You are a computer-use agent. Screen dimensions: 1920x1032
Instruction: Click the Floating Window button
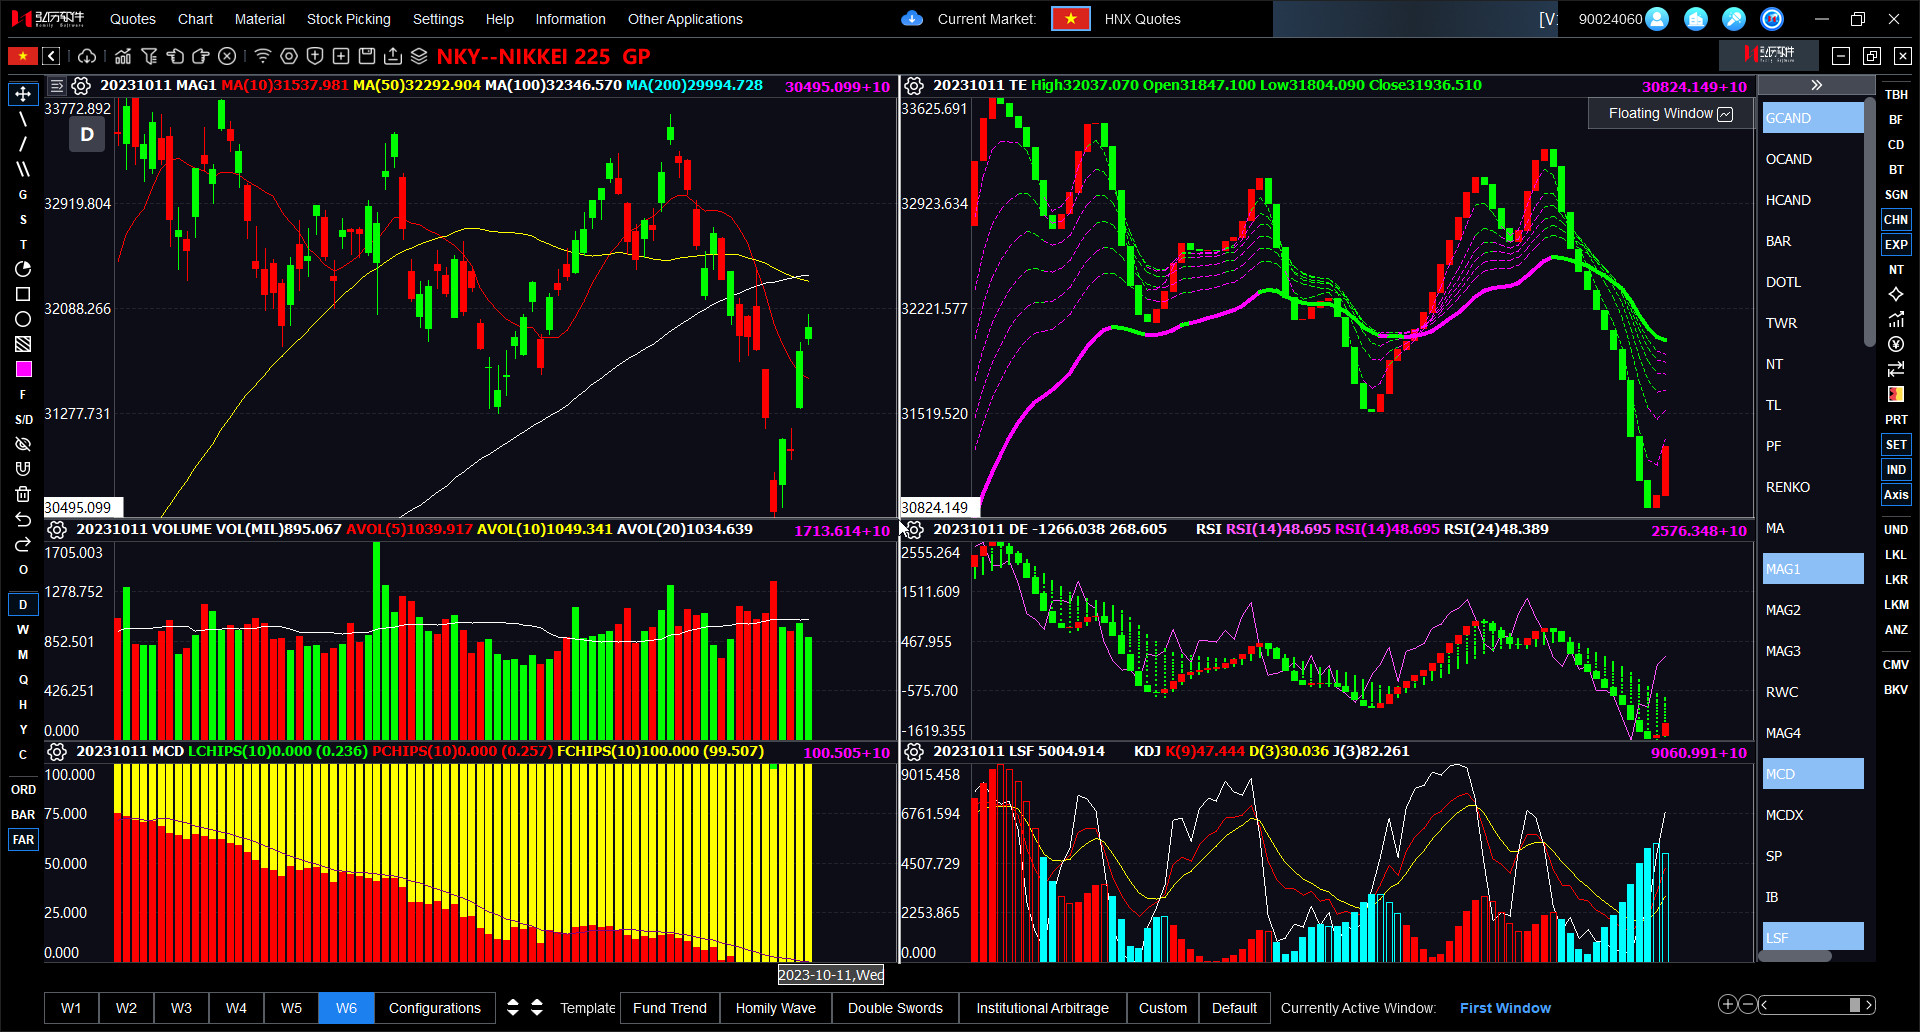click(1670, 114)
